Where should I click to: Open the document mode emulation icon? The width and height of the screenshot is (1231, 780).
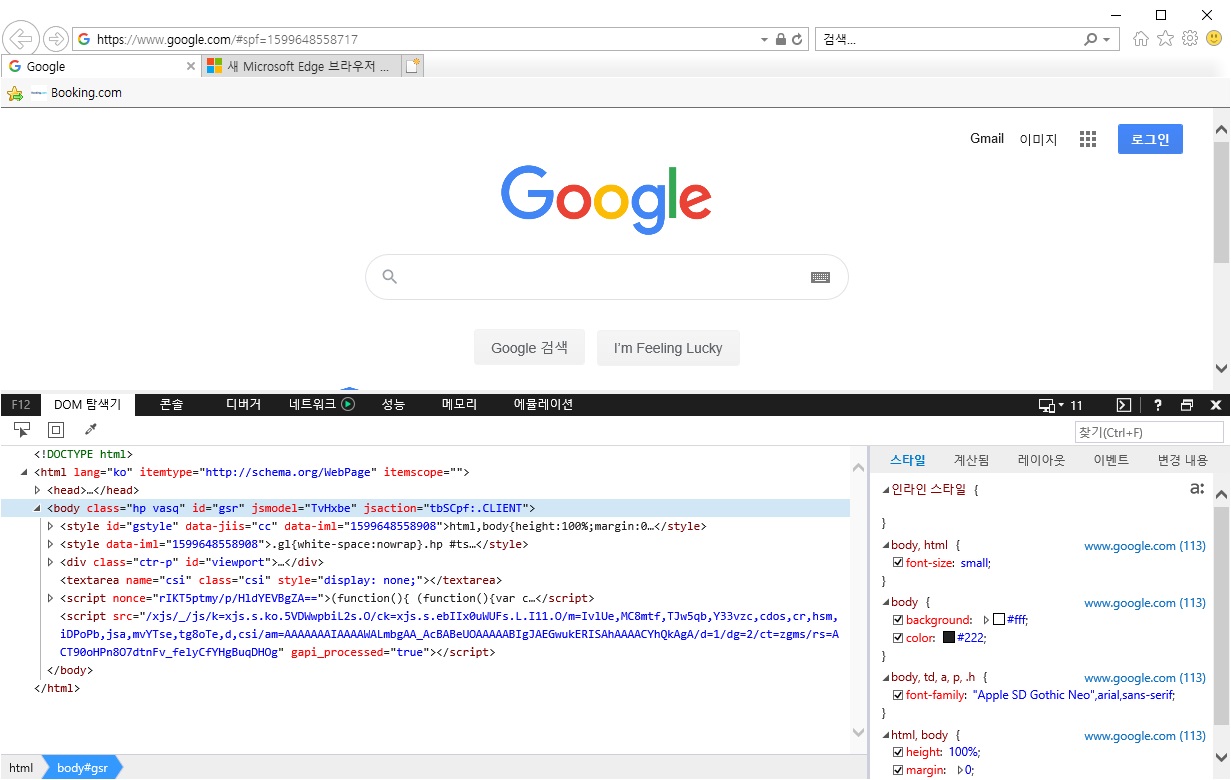[1049, 405]
